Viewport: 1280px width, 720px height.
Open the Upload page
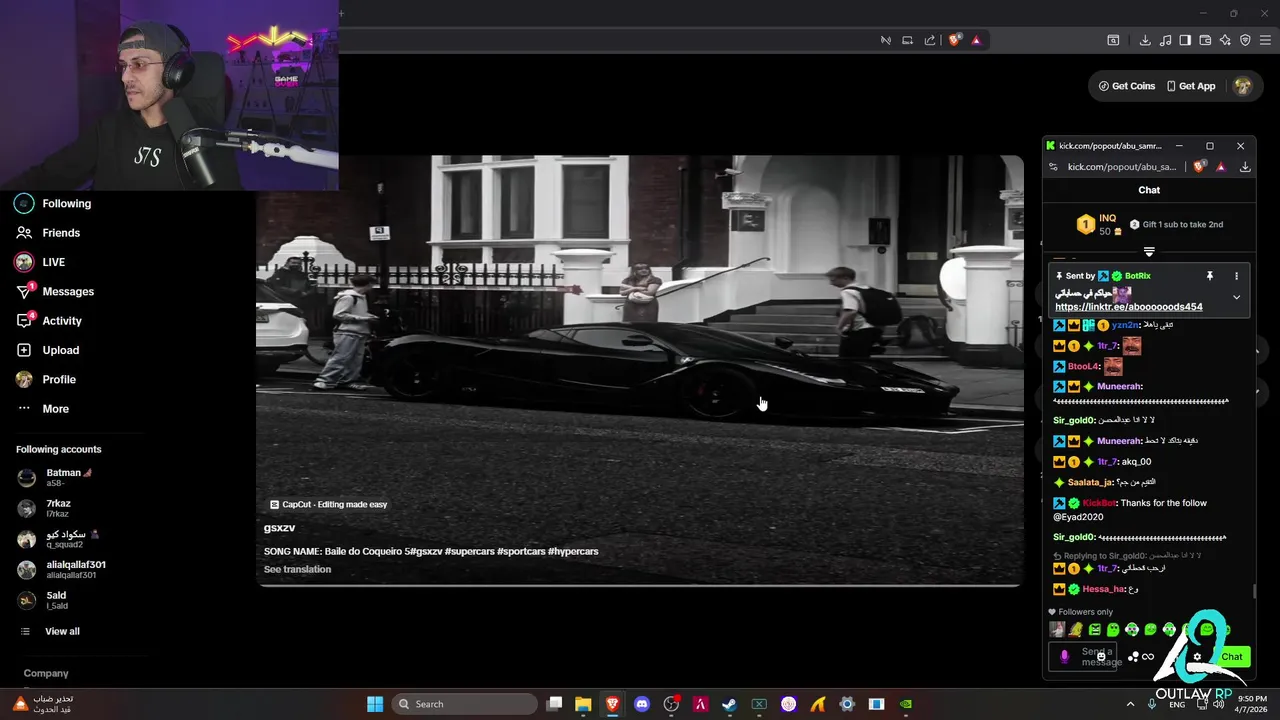pyautogui.click(x=47, y=350)
